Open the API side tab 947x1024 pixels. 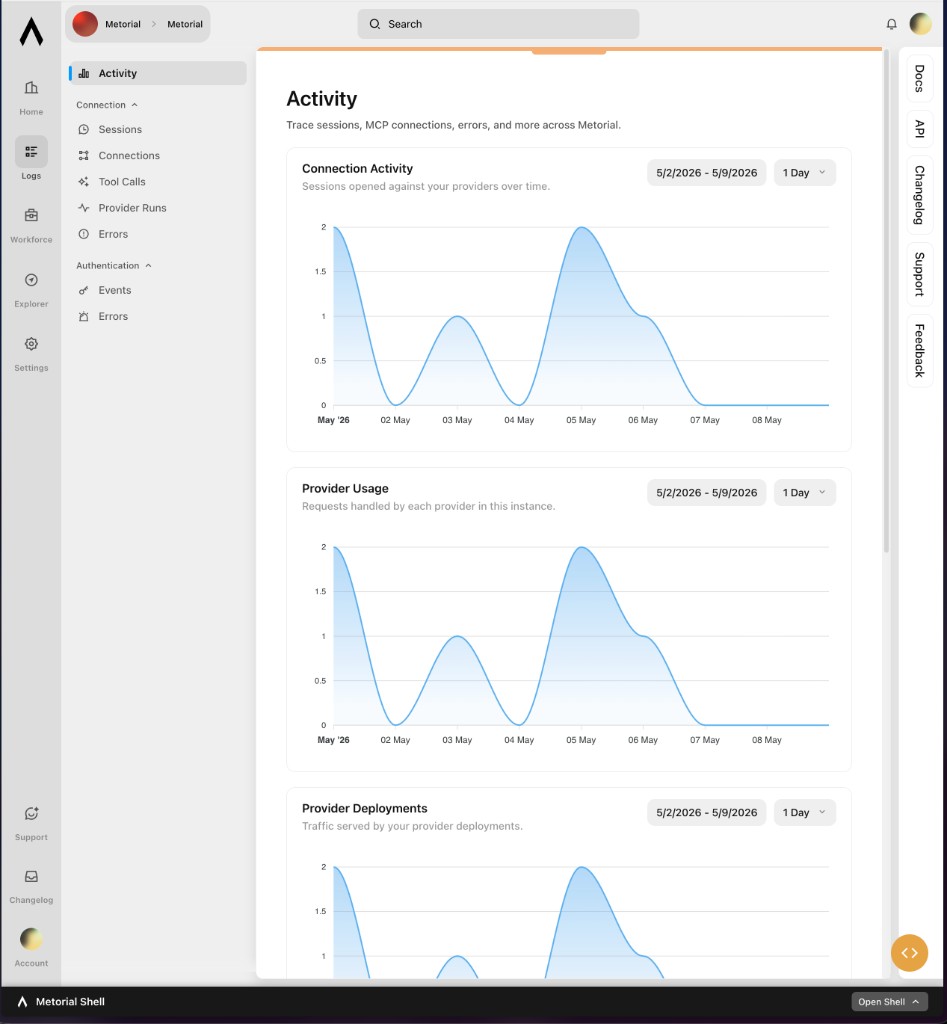[920, 129]
